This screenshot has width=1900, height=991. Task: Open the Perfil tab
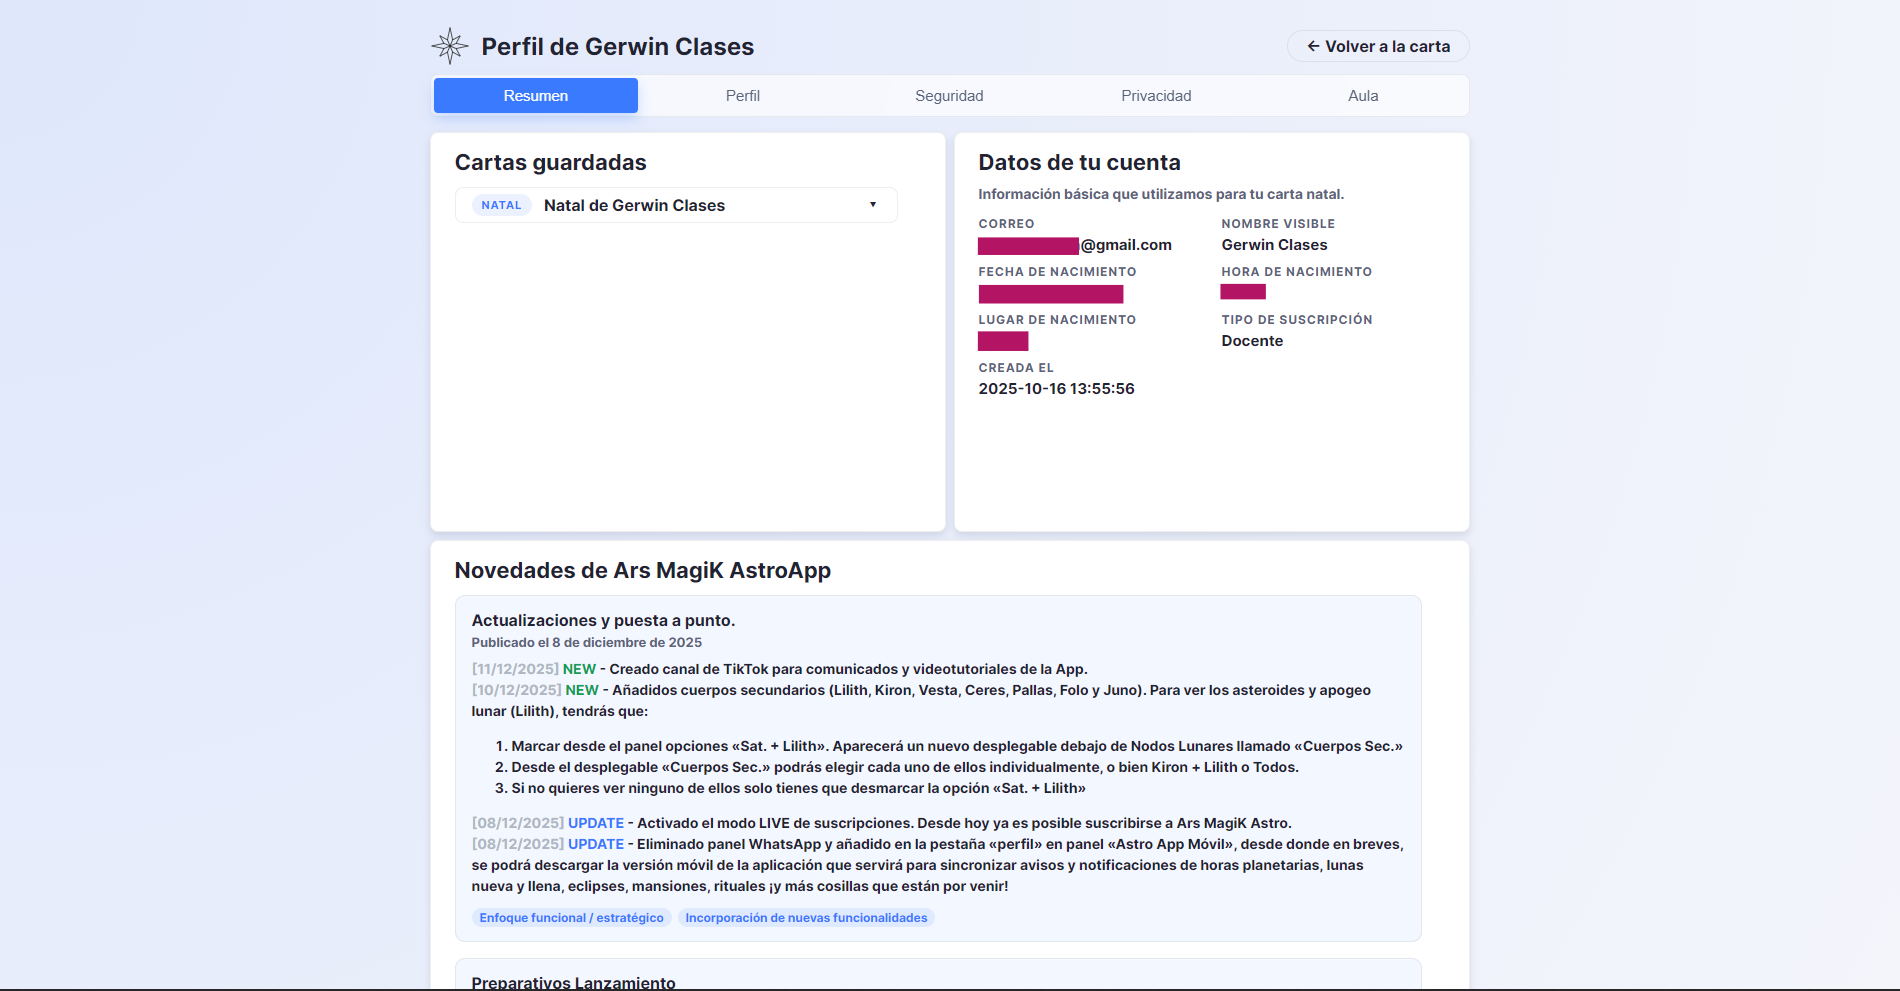pyautogui.click(x=742, y=96)
